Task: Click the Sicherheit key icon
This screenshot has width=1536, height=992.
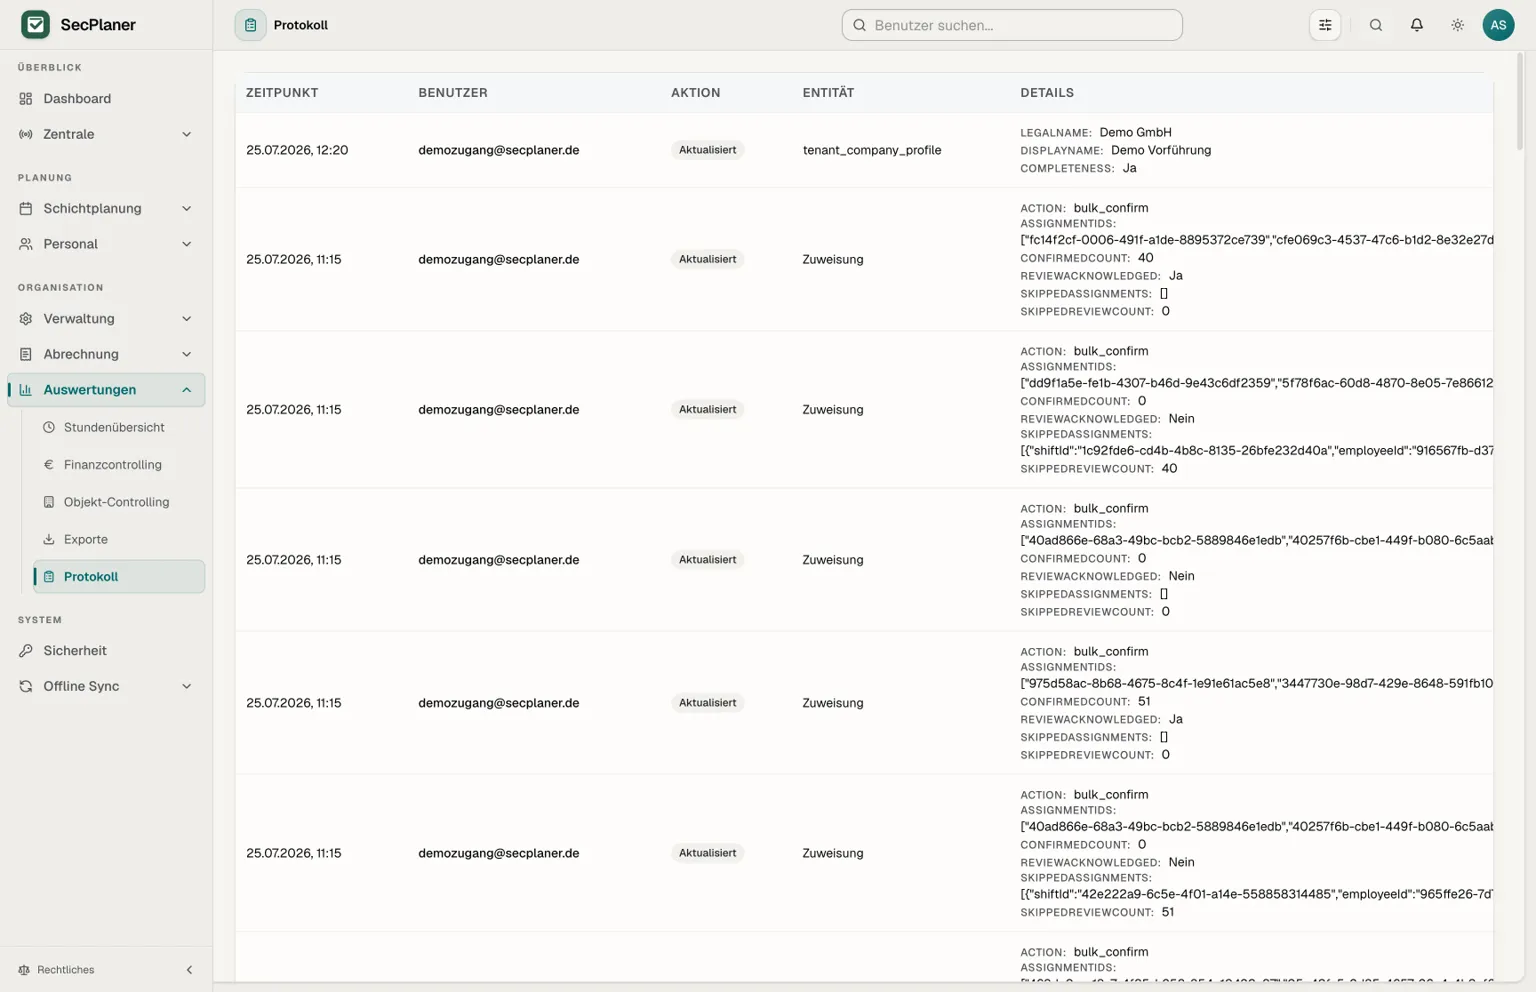Action: point(26,651)
